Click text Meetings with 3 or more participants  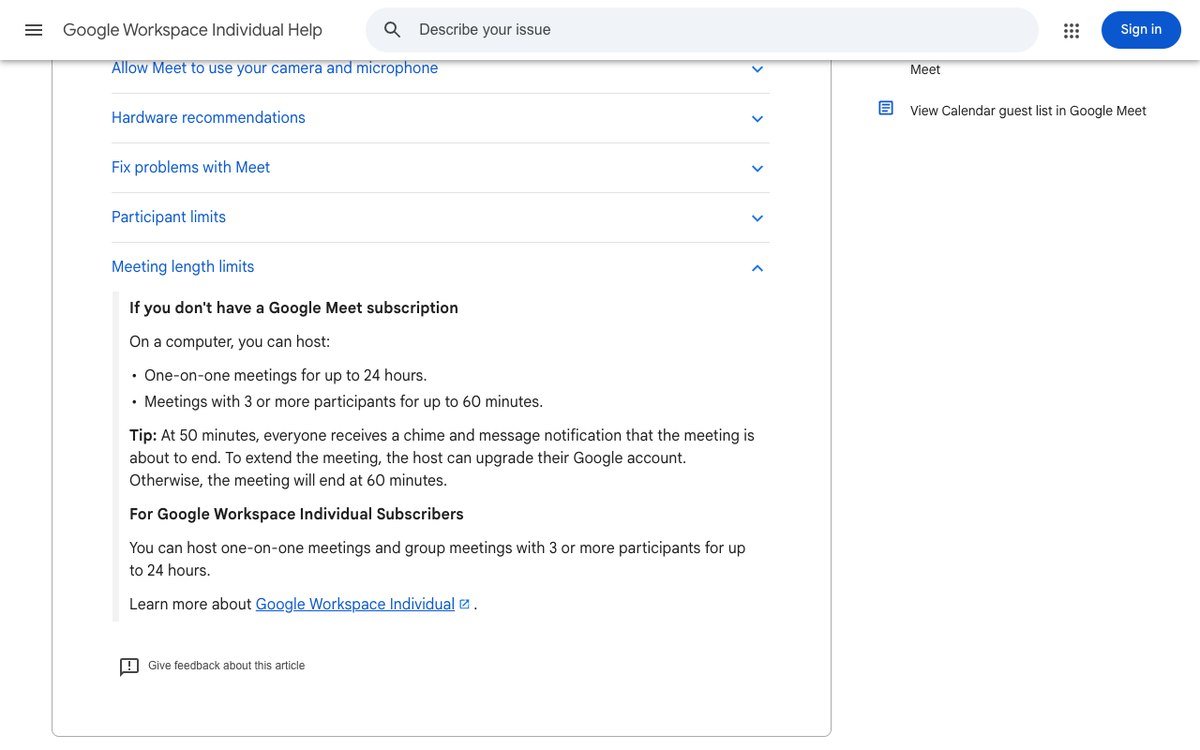(343, 402)
